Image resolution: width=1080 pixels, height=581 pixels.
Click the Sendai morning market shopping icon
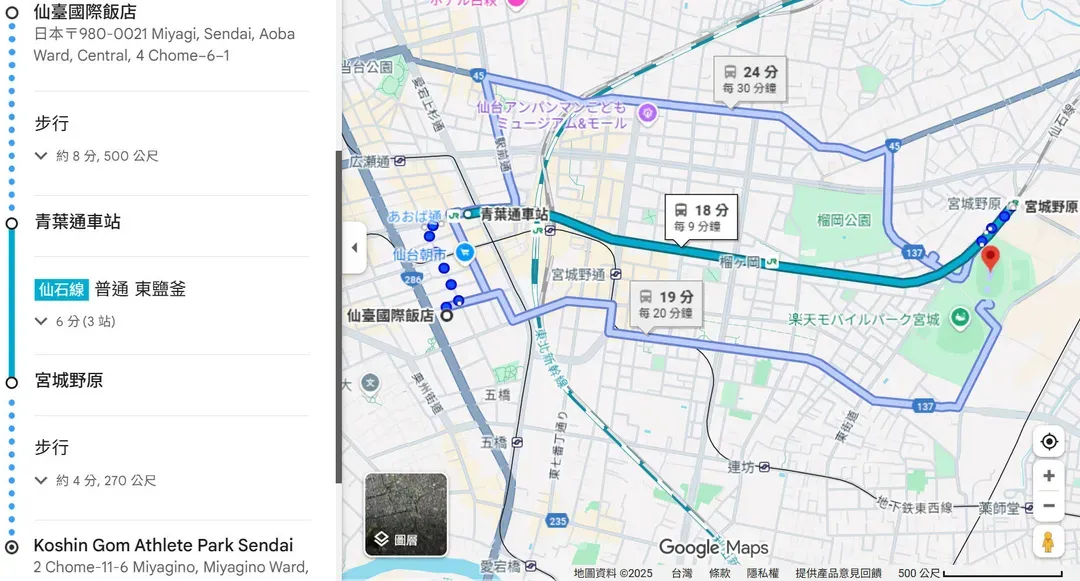coord(464,254)
